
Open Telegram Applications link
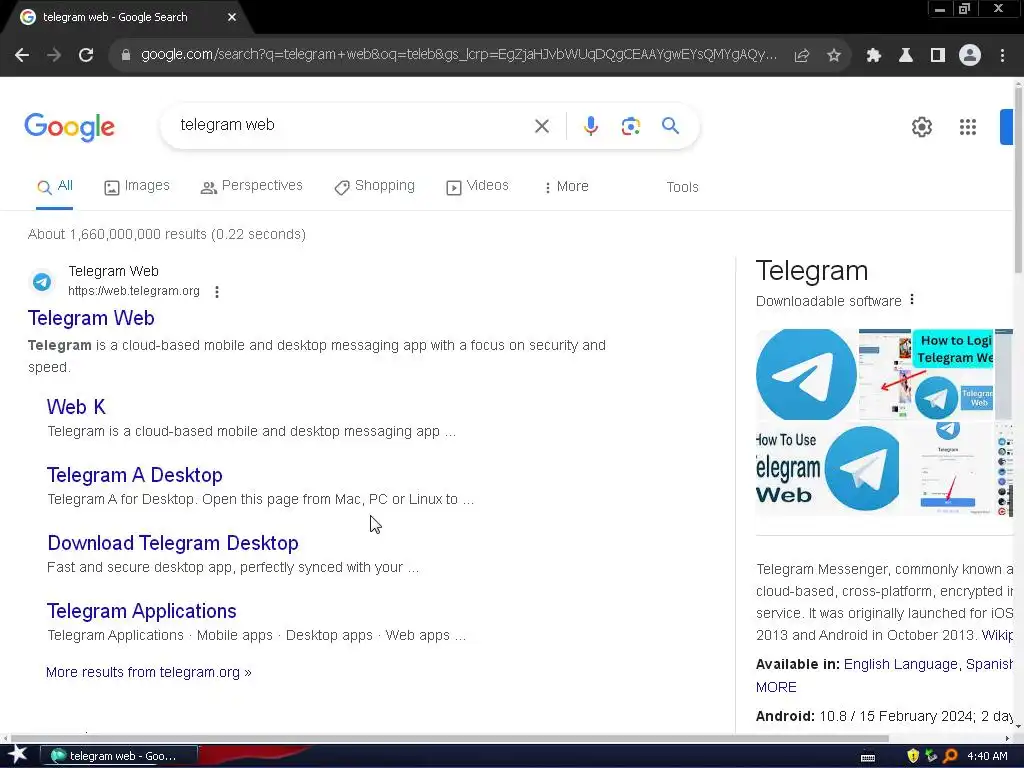[142, 611]
